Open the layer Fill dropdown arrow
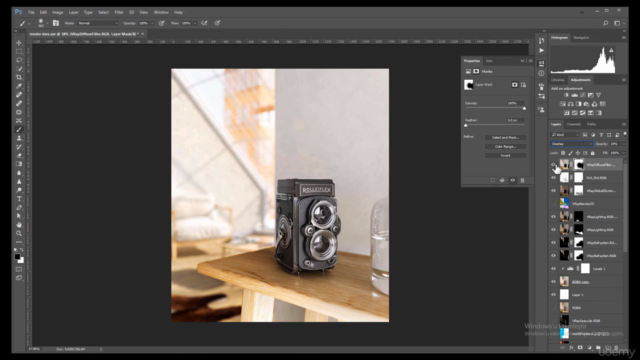Image resolution: width=640 pixels, height=360 pixels. pos(624,153)
